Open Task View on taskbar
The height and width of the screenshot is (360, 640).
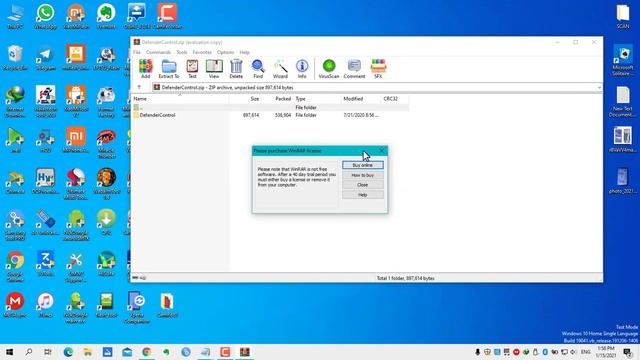tap(48, 352)
